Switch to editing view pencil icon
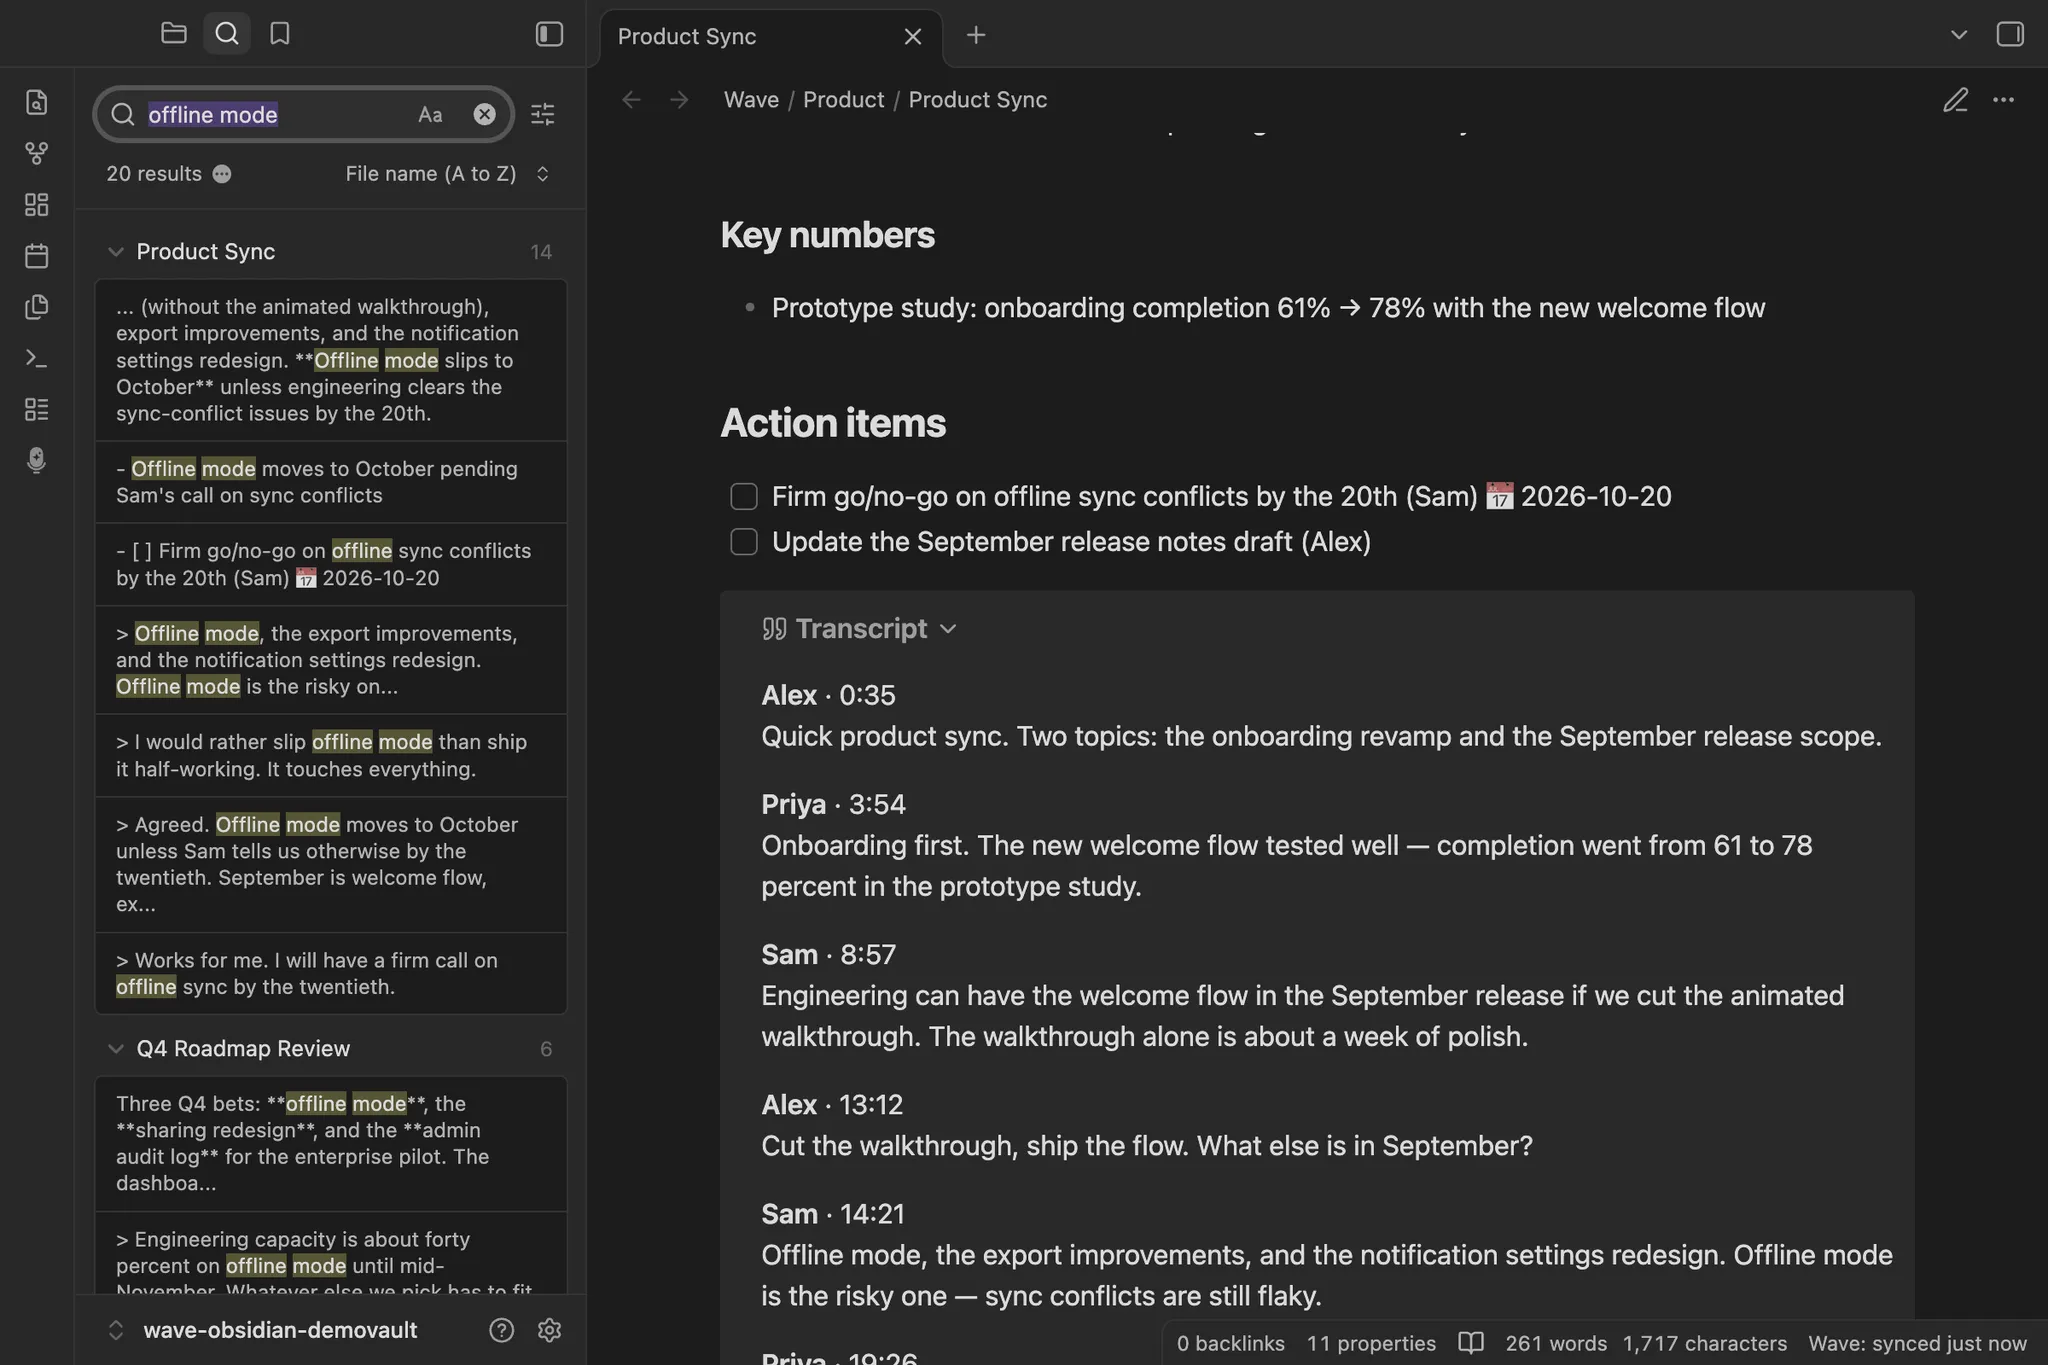Viewport: 2048px width, 1365px height. (x=1956, y=100)
